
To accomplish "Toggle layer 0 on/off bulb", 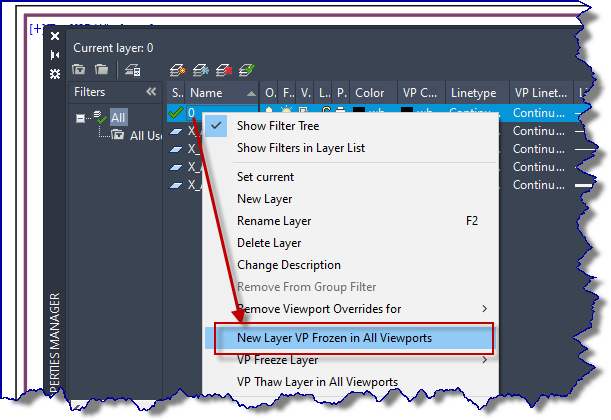I will [269, 110].
